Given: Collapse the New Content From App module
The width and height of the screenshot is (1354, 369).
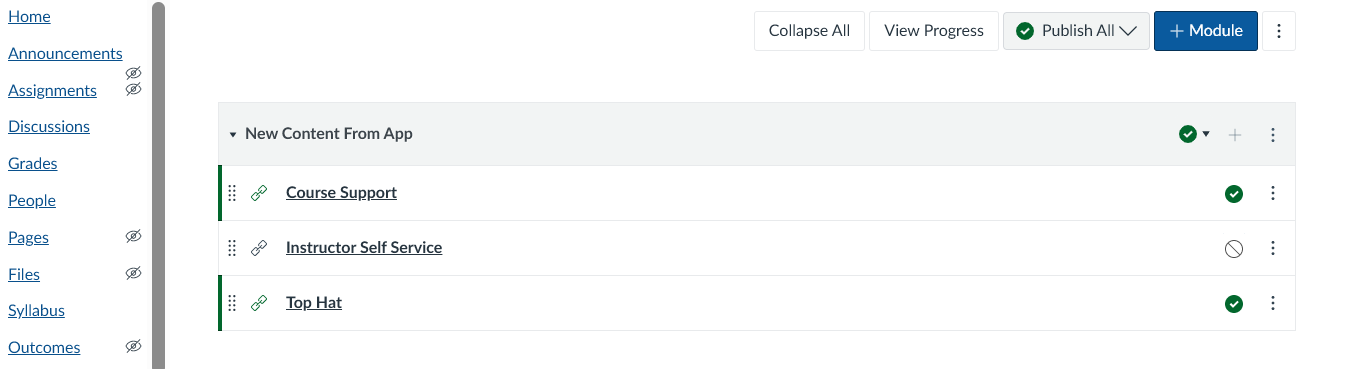Looking at the screenshot, I should click(x=233, y=135).
